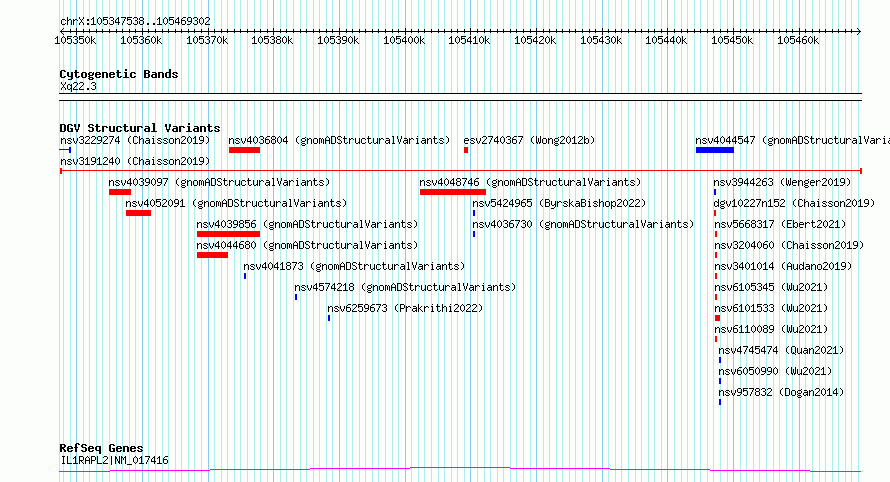890x482 pixels.
Task: Select nsv6050990 (Wu2021) label
Action: 775,371
